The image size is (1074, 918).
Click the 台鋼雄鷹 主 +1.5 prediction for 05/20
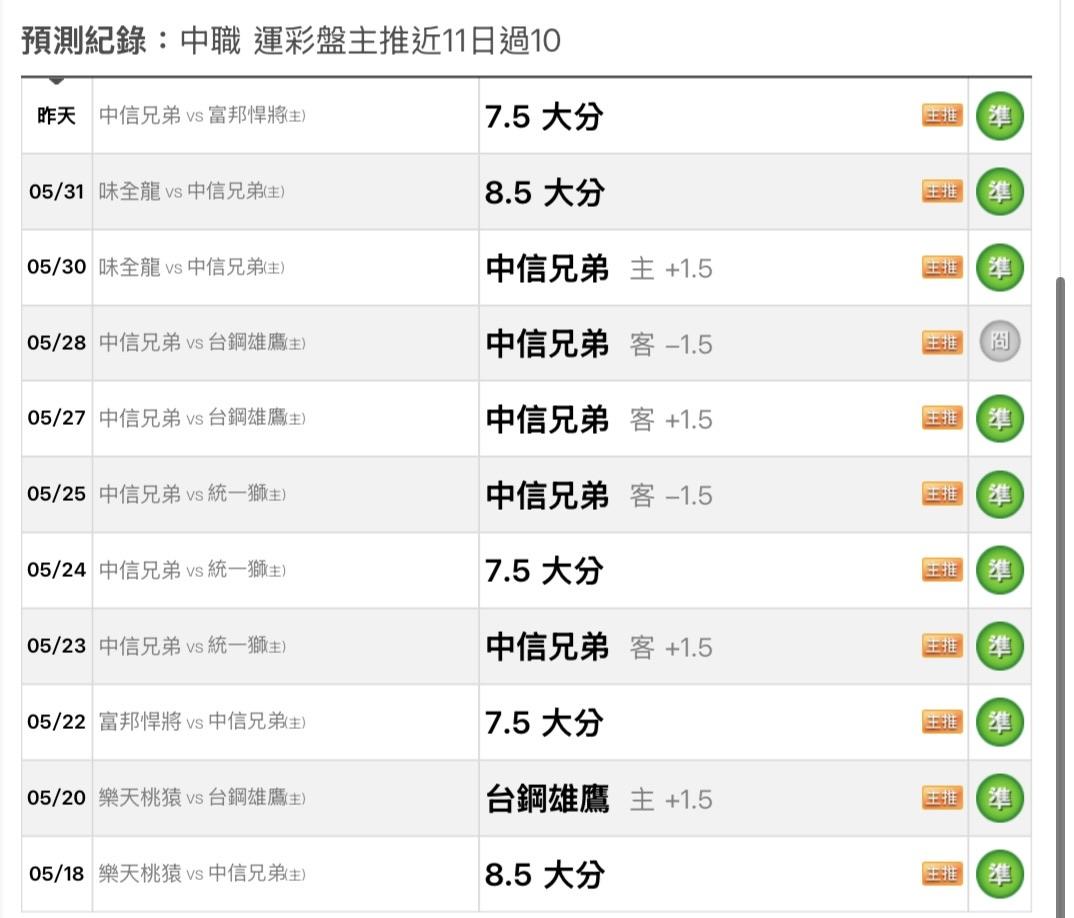pyautogui.click(x=599, y=799)
